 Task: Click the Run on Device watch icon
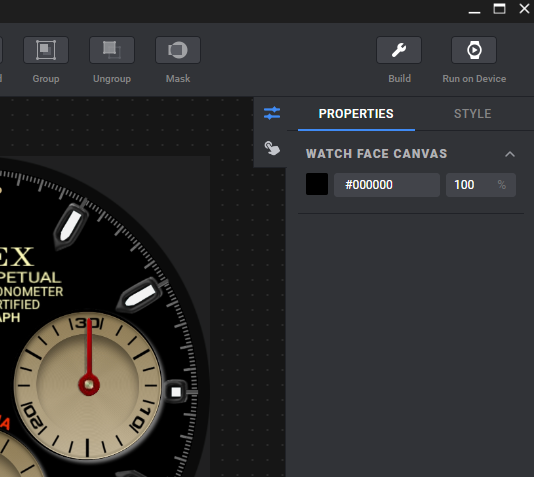pyautogui.click(x=474, y=50)
